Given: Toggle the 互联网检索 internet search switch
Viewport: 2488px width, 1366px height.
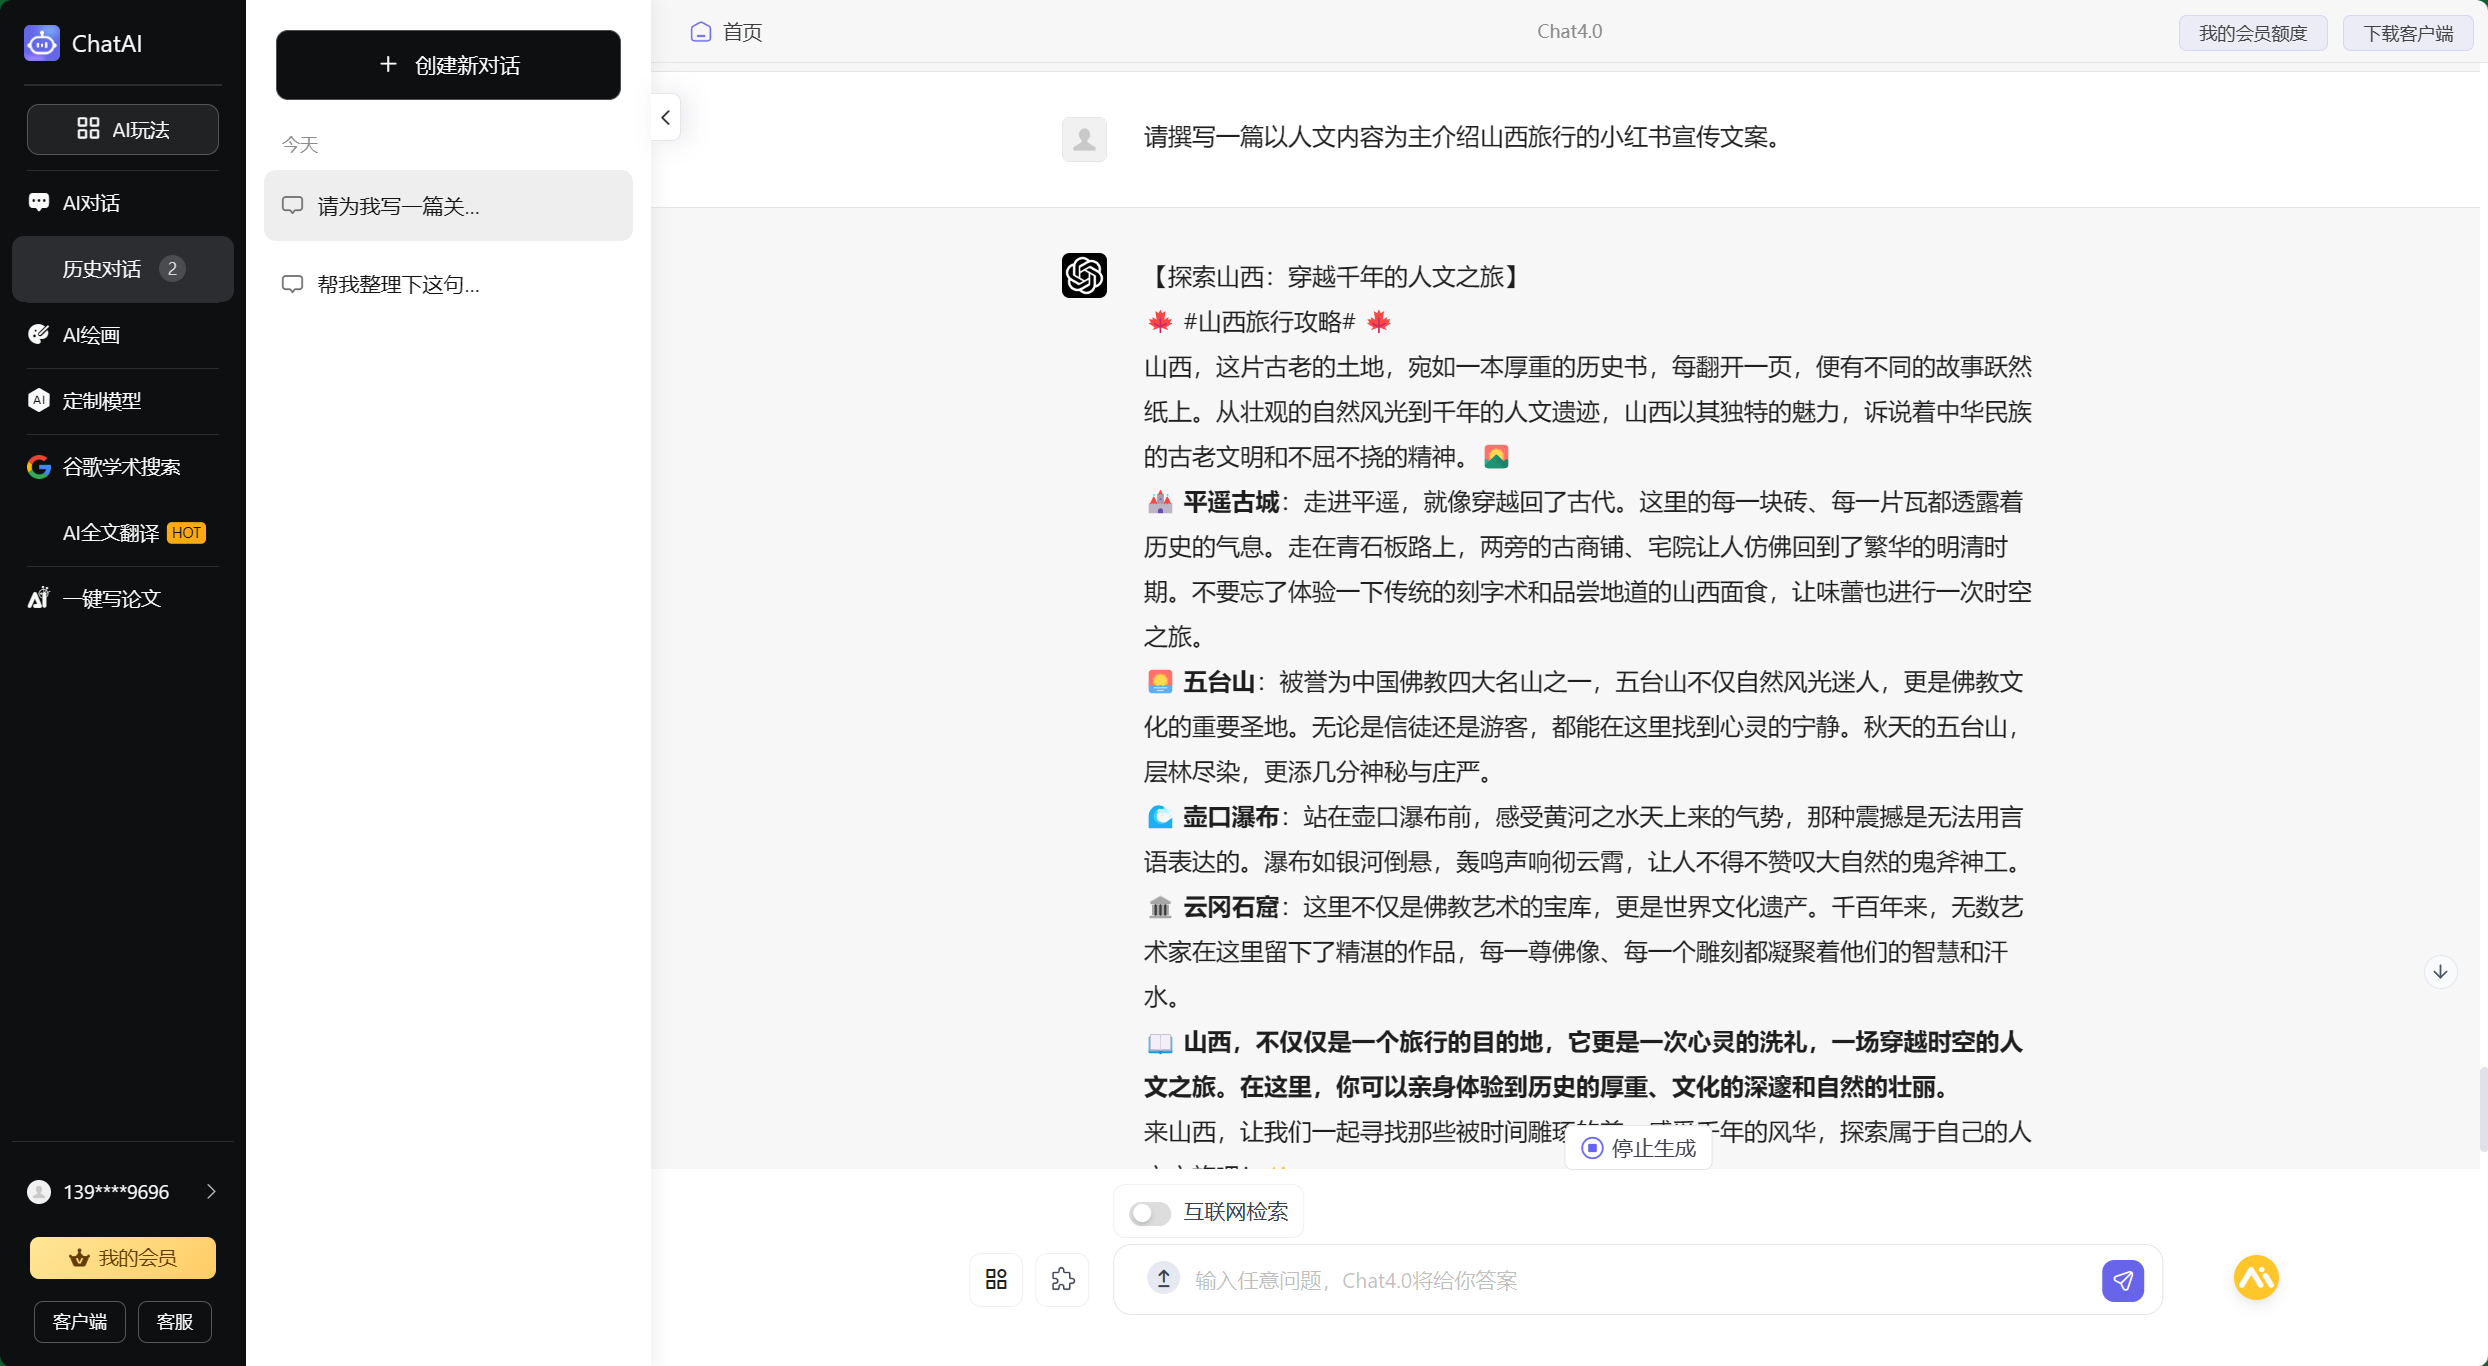Looking at the screenshot, I should click(1148, 1212).
